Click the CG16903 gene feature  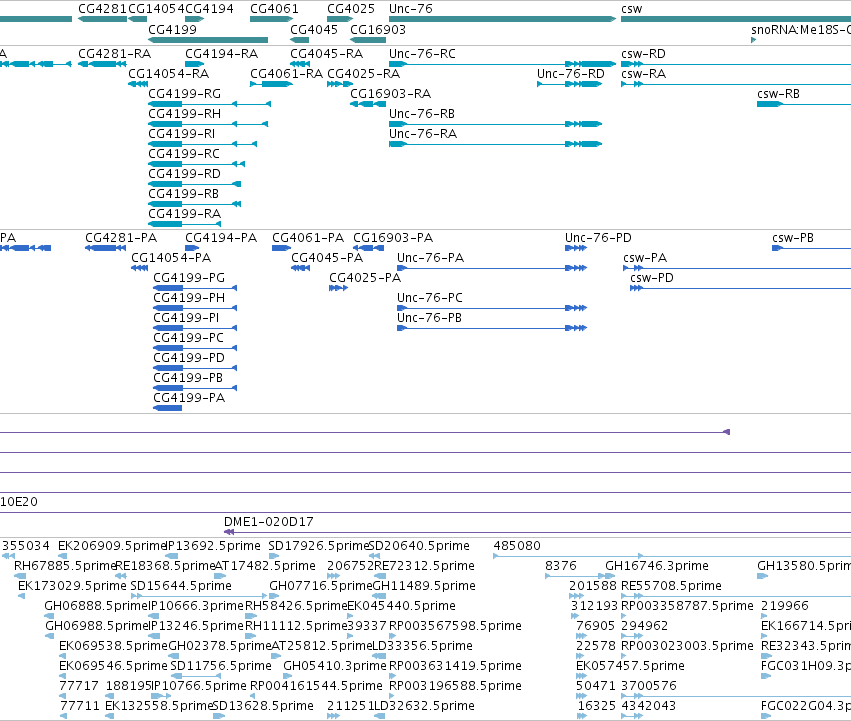[x=367, y=40]
